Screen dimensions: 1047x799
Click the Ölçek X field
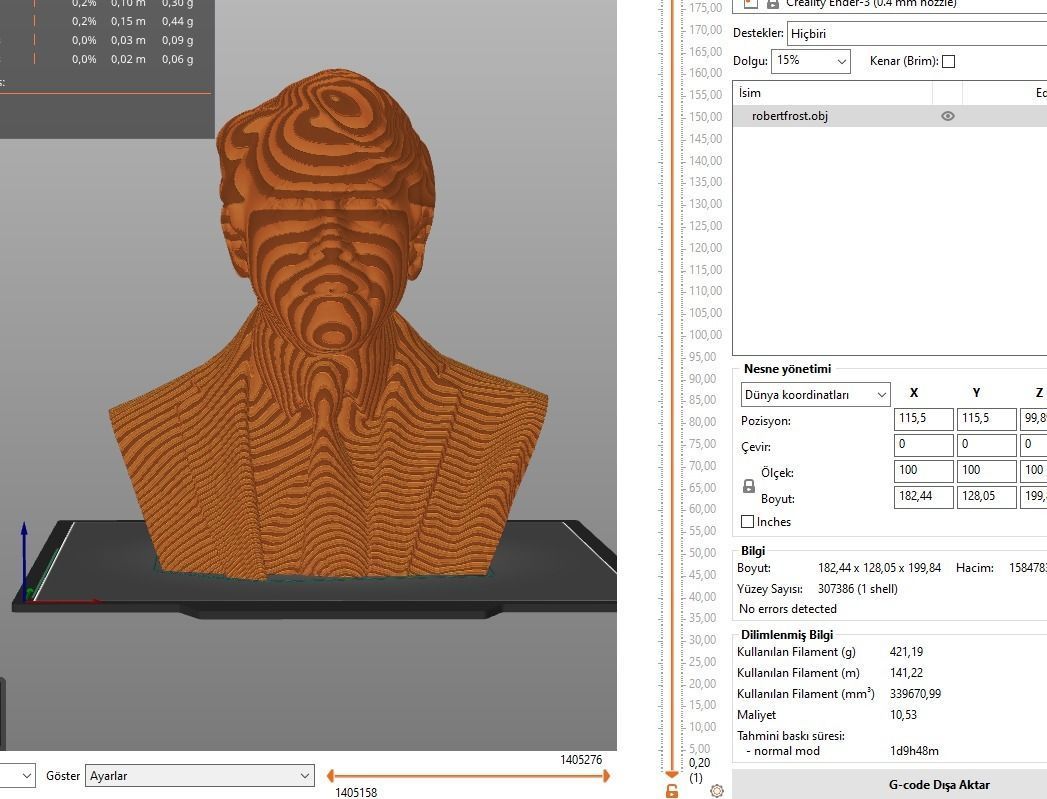[x=923, y=471]
